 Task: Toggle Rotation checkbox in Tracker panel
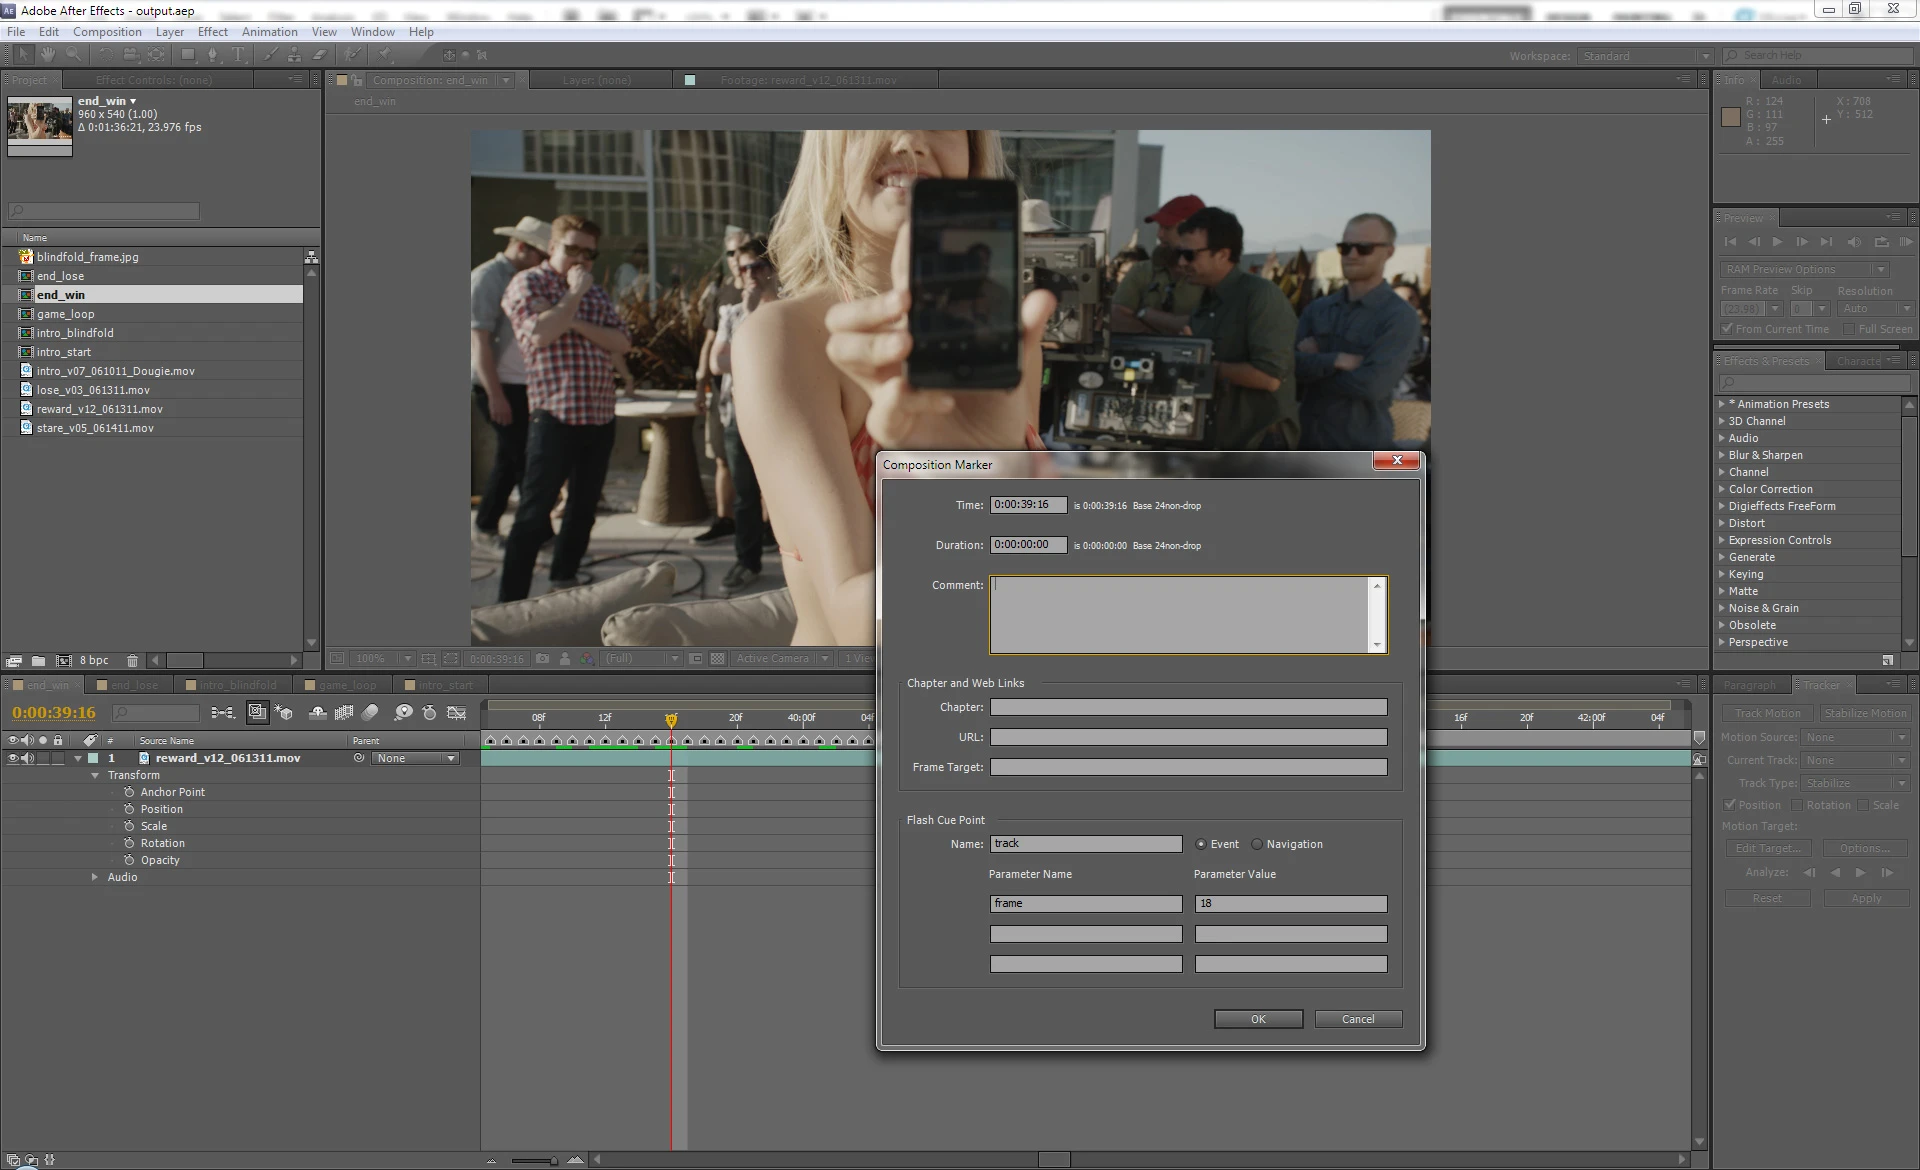(x=1797, y=805)
